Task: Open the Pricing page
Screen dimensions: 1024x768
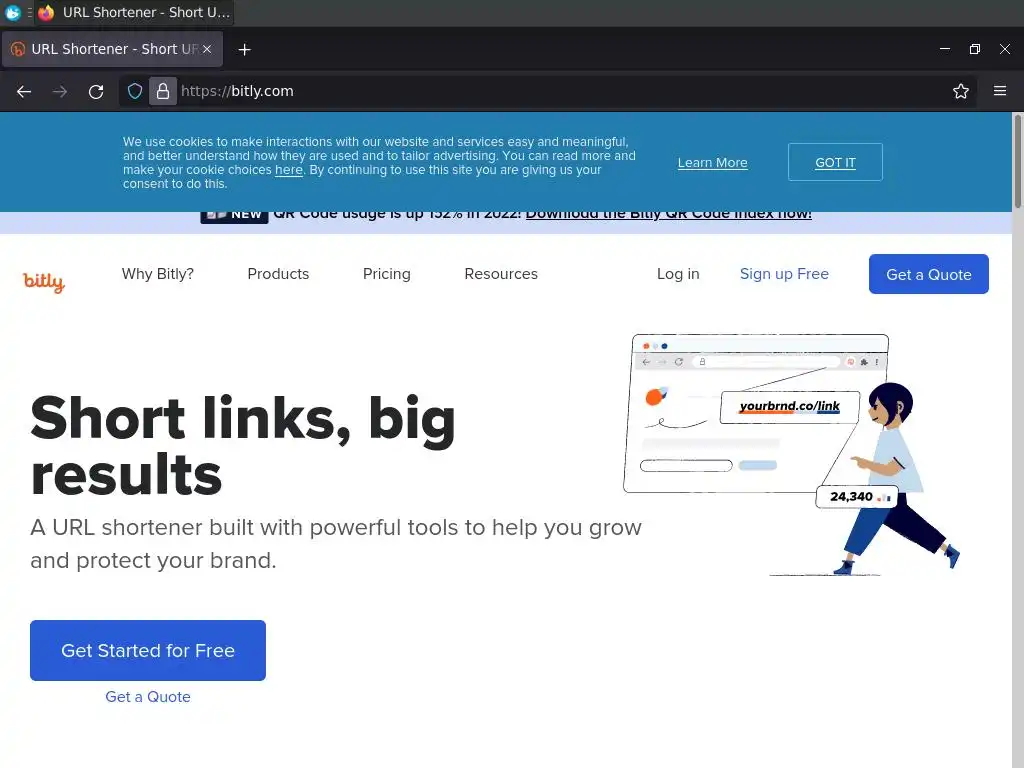Action: coord(387,274)
